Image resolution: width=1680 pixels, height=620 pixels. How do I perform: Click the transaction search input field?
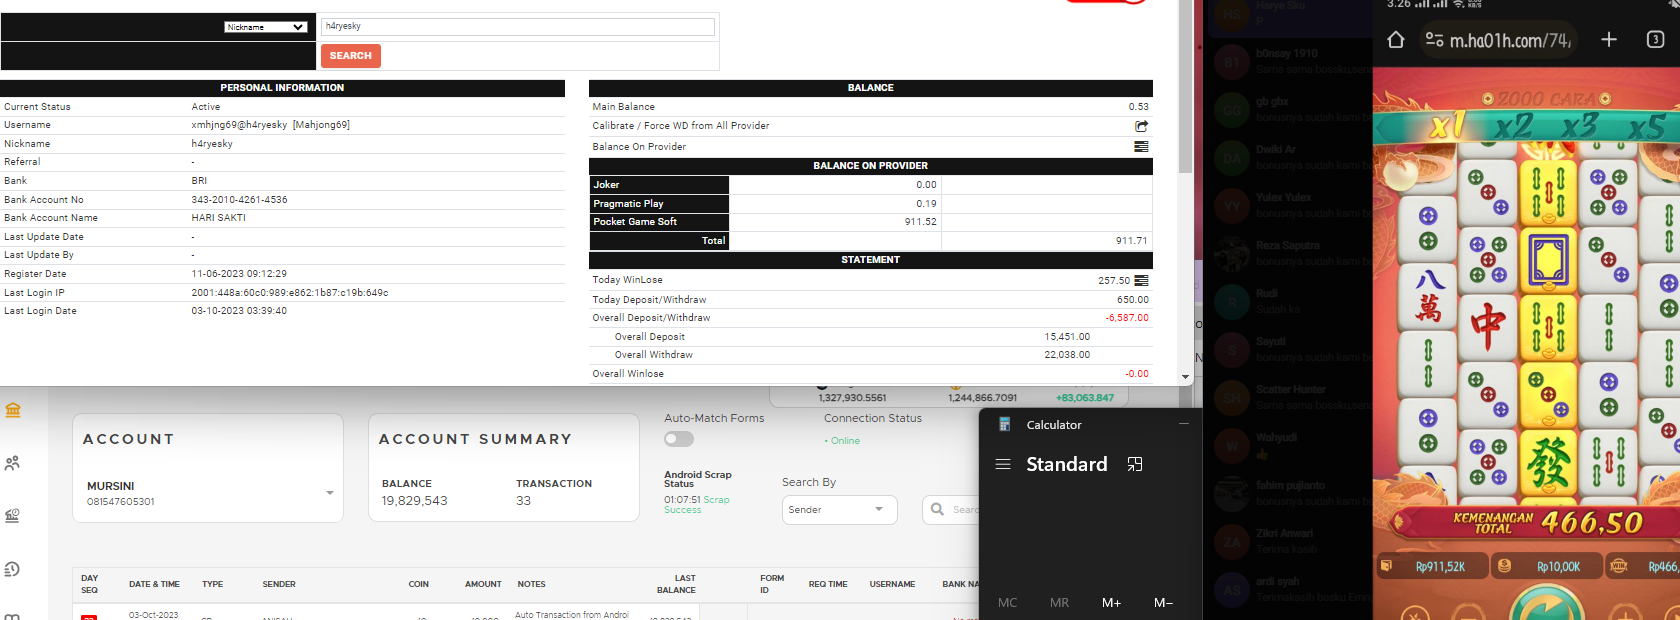tap(952, 510)
